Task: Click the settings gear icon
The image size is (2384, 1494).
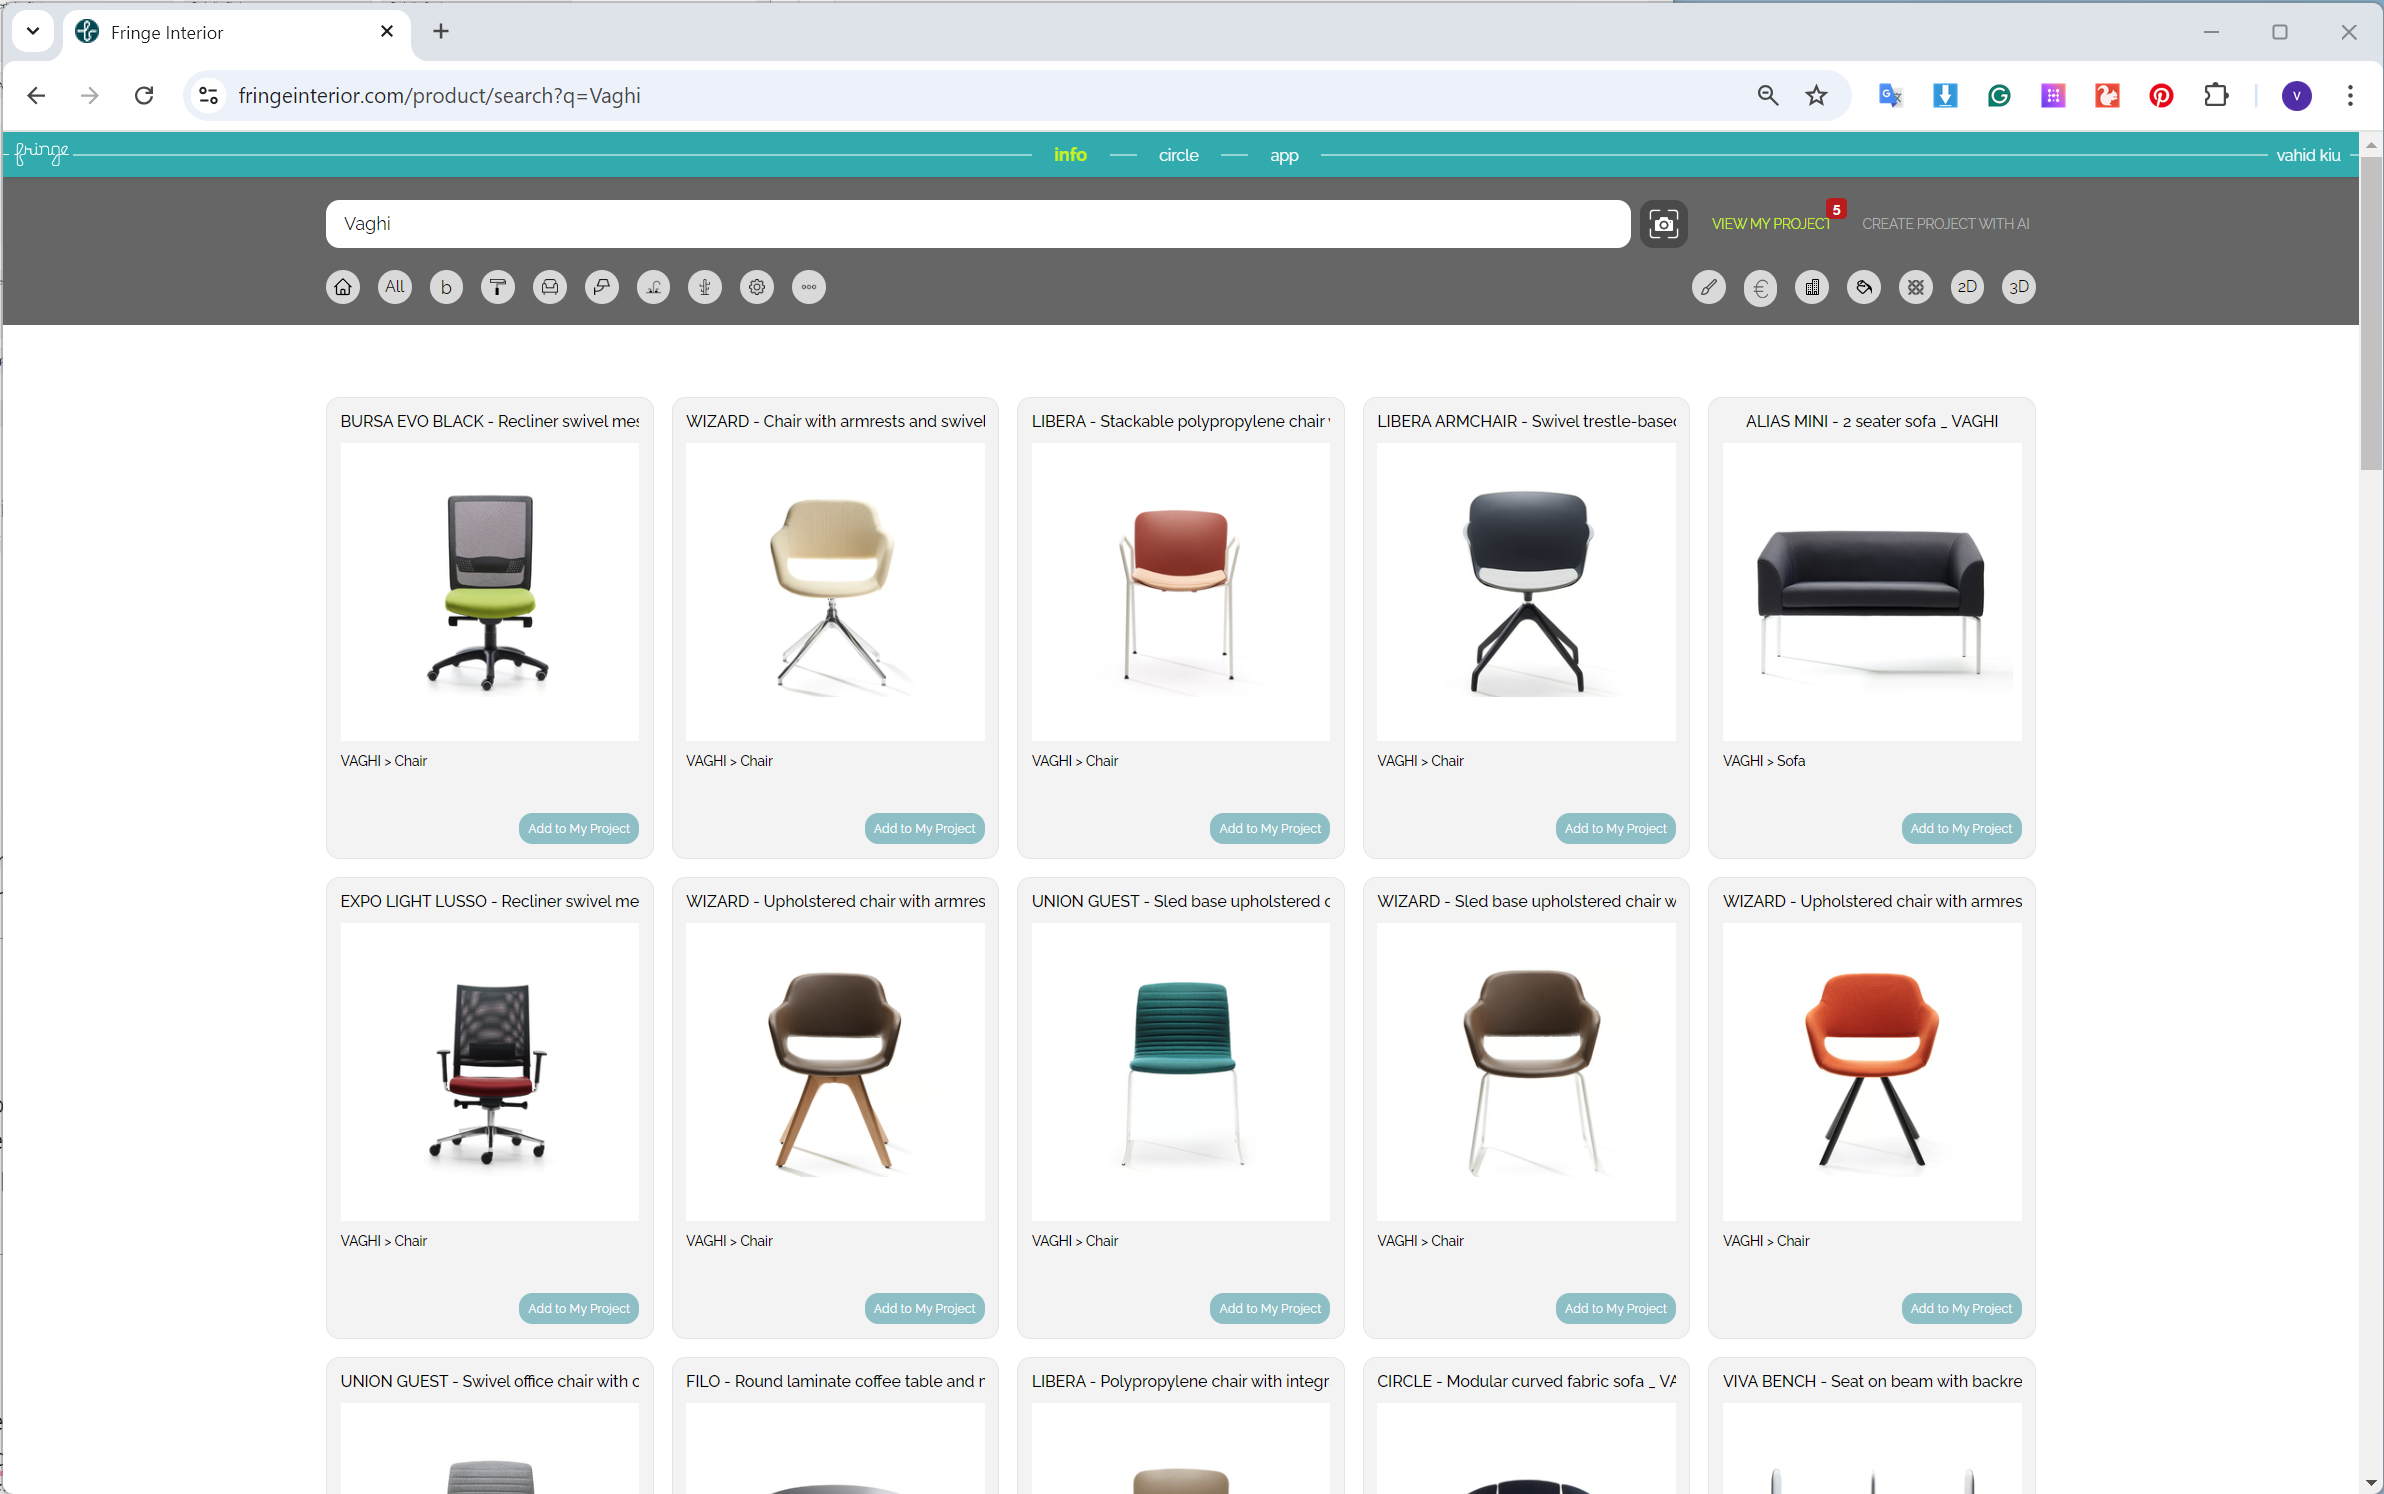Action: coord(757,287)
